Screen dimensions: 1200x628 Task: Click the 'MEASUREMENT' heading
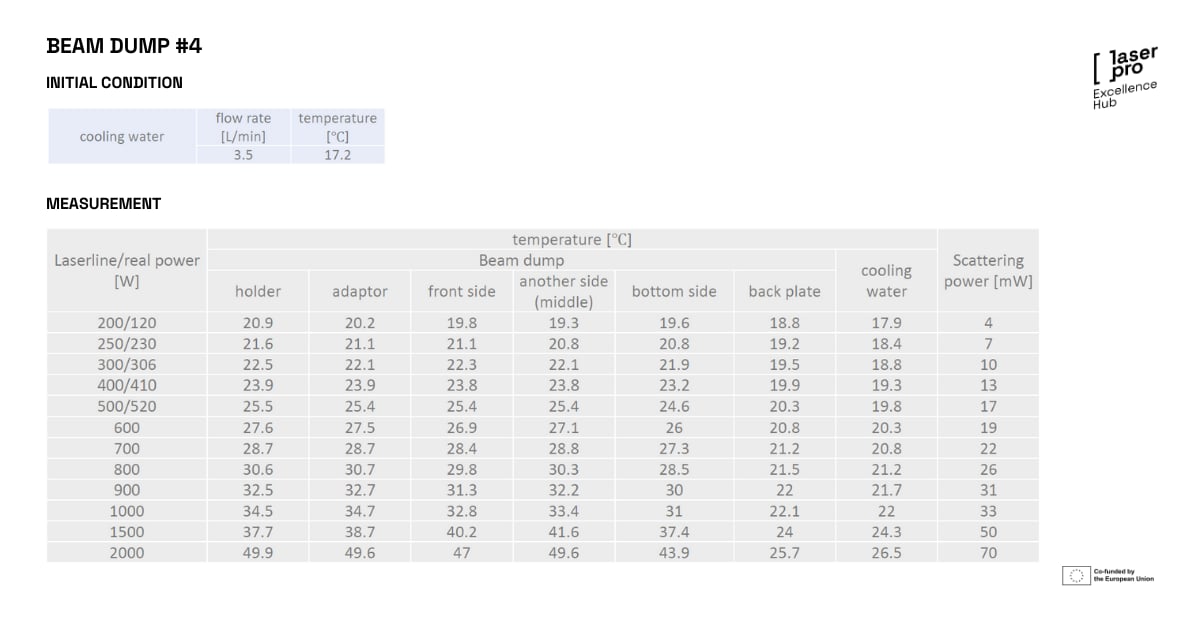tap(103, 204)
